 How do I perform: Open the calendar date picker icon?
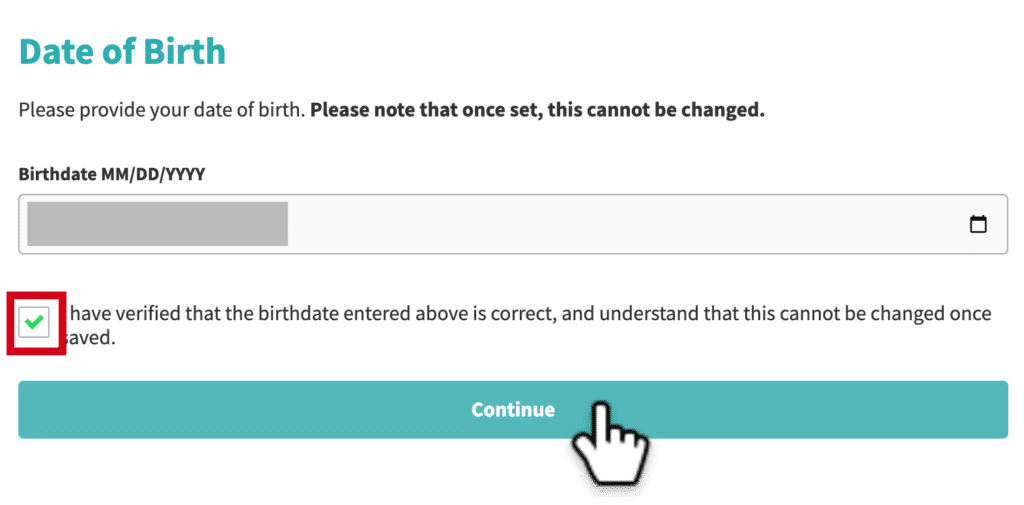(978, 224)
